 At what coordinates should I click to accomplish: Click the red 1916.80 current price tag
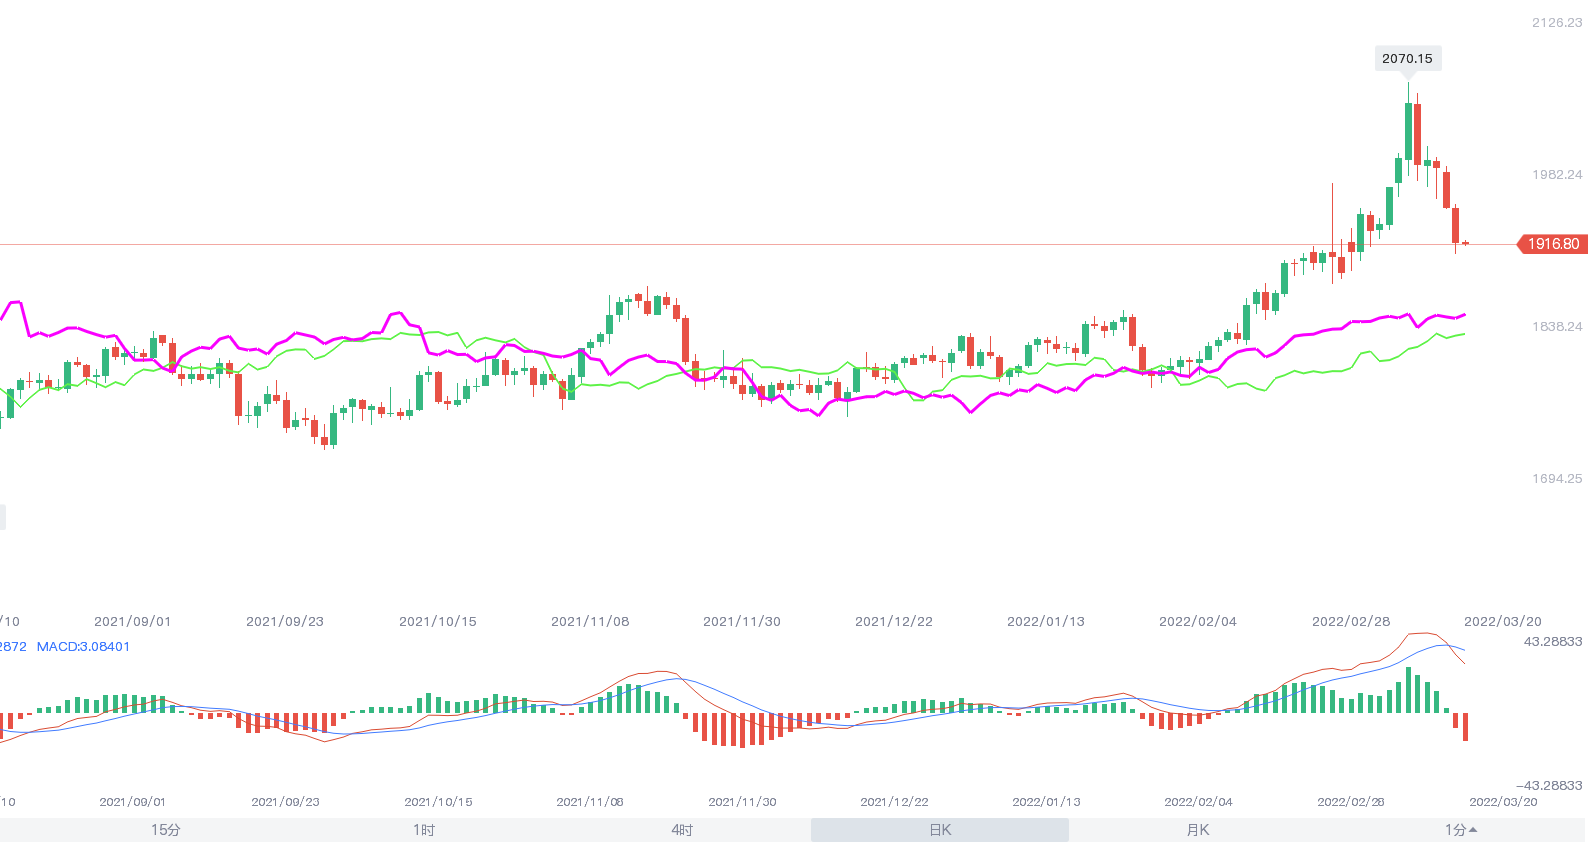[x=1553, y=244]
